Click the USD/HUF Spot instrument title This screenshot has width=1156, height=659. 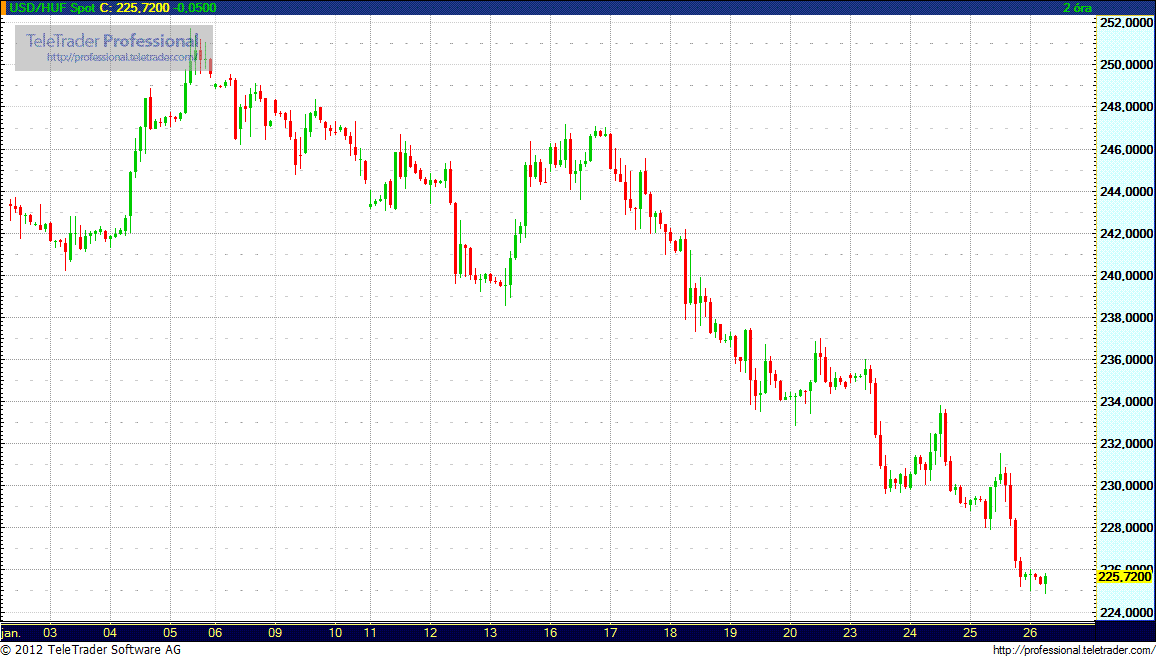point(52,7)
